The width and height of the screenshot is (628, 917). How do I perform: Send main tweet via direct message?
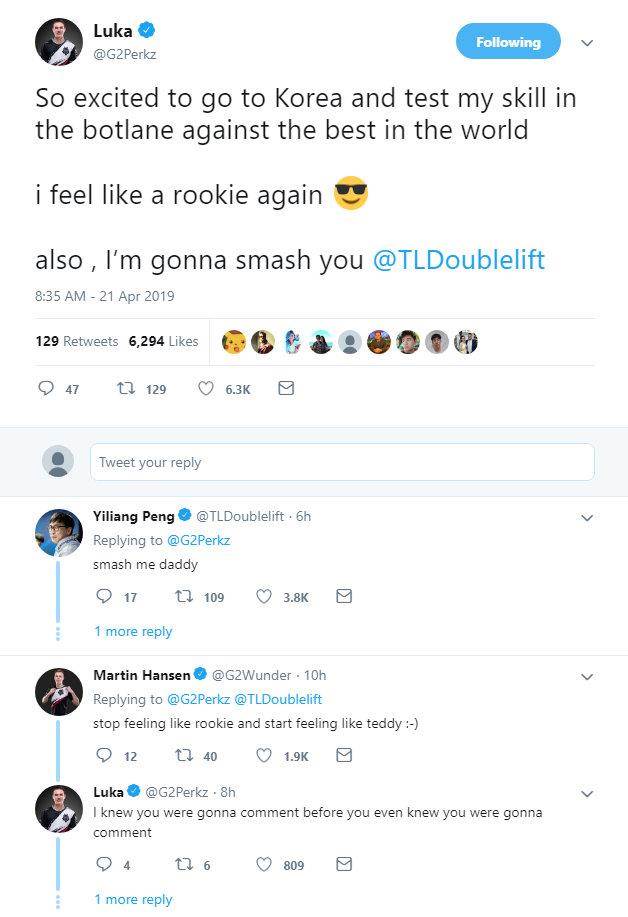click(285, 389)
